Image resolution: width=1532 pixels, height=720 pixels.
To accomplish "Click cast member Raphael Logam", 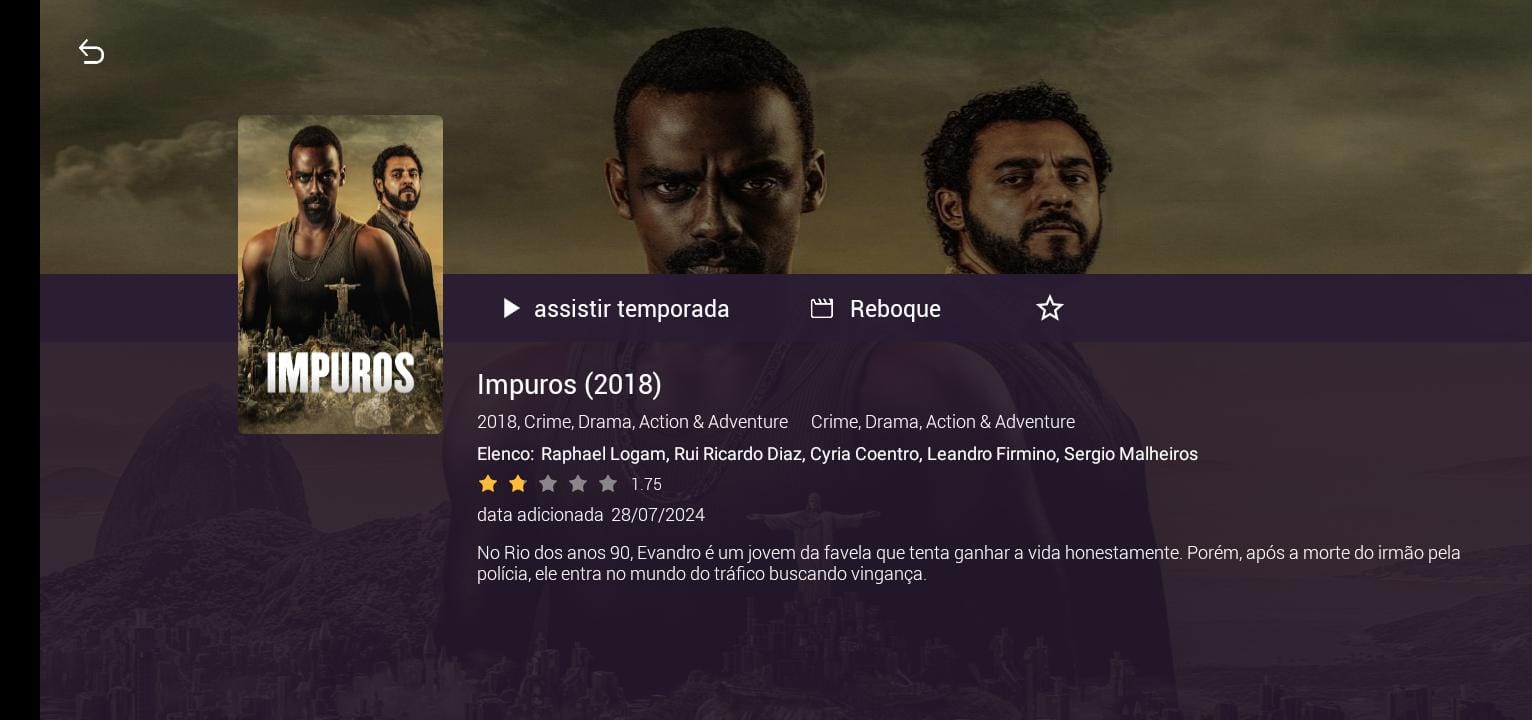I will coord(602,454).
